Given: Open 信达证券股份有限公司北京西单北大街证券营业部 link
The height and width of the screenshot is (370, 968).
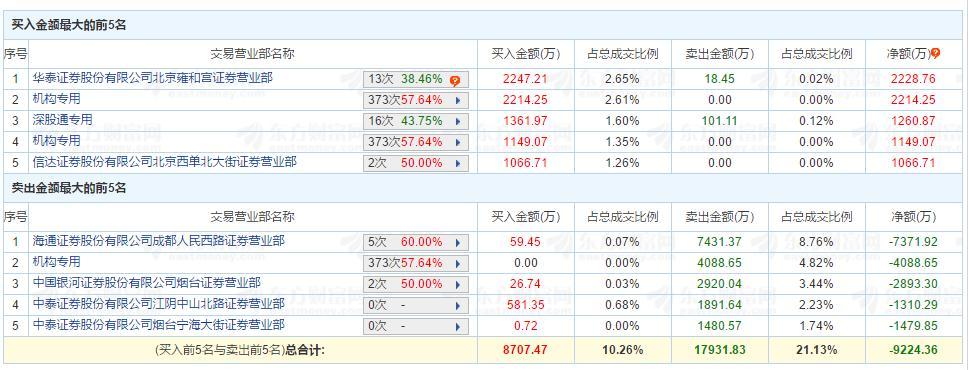Looking at the screenshot, I should 164,162.
